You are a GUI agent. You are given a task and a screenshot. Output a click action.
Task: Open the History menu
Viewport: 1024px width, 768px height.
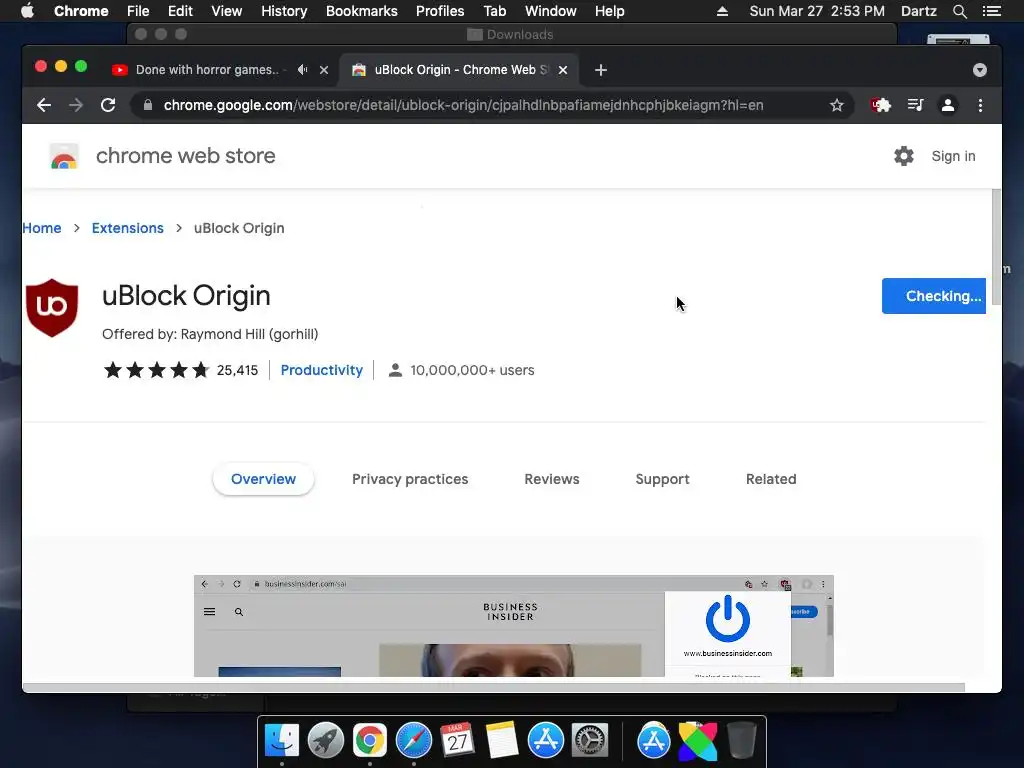click(x=284, y=11)
